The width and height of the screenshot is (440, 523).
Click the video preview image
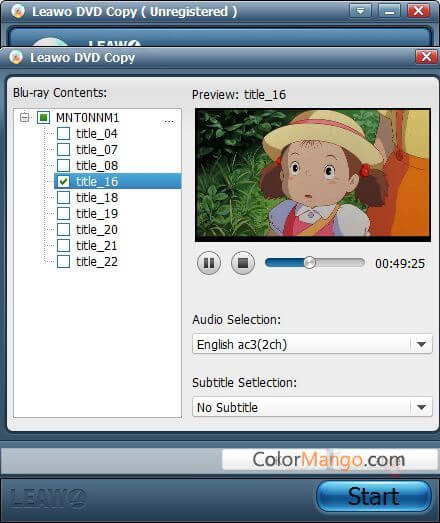coord(313,174)
